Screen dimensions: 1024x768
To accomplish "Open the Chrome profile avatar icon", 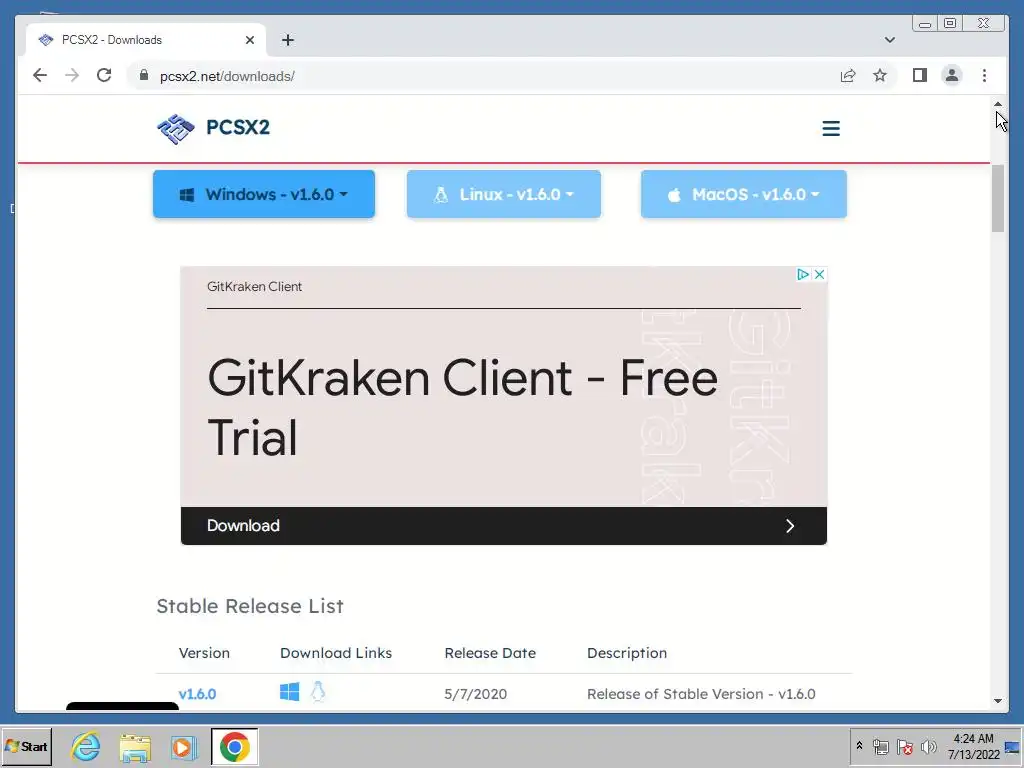I will pyautogui.click(x=952, y=76).
